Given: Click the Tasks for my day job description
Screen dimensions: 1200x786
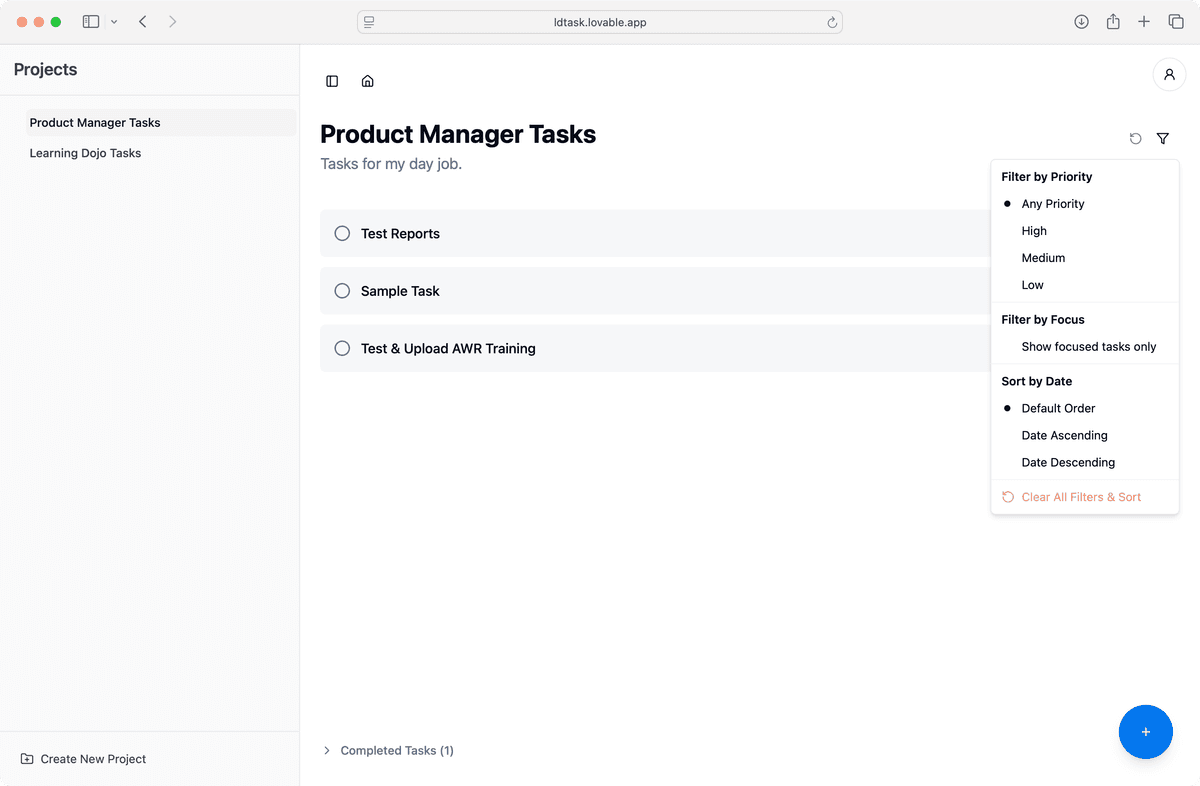Looking at the screenshot, I should [x=391, y=164].
